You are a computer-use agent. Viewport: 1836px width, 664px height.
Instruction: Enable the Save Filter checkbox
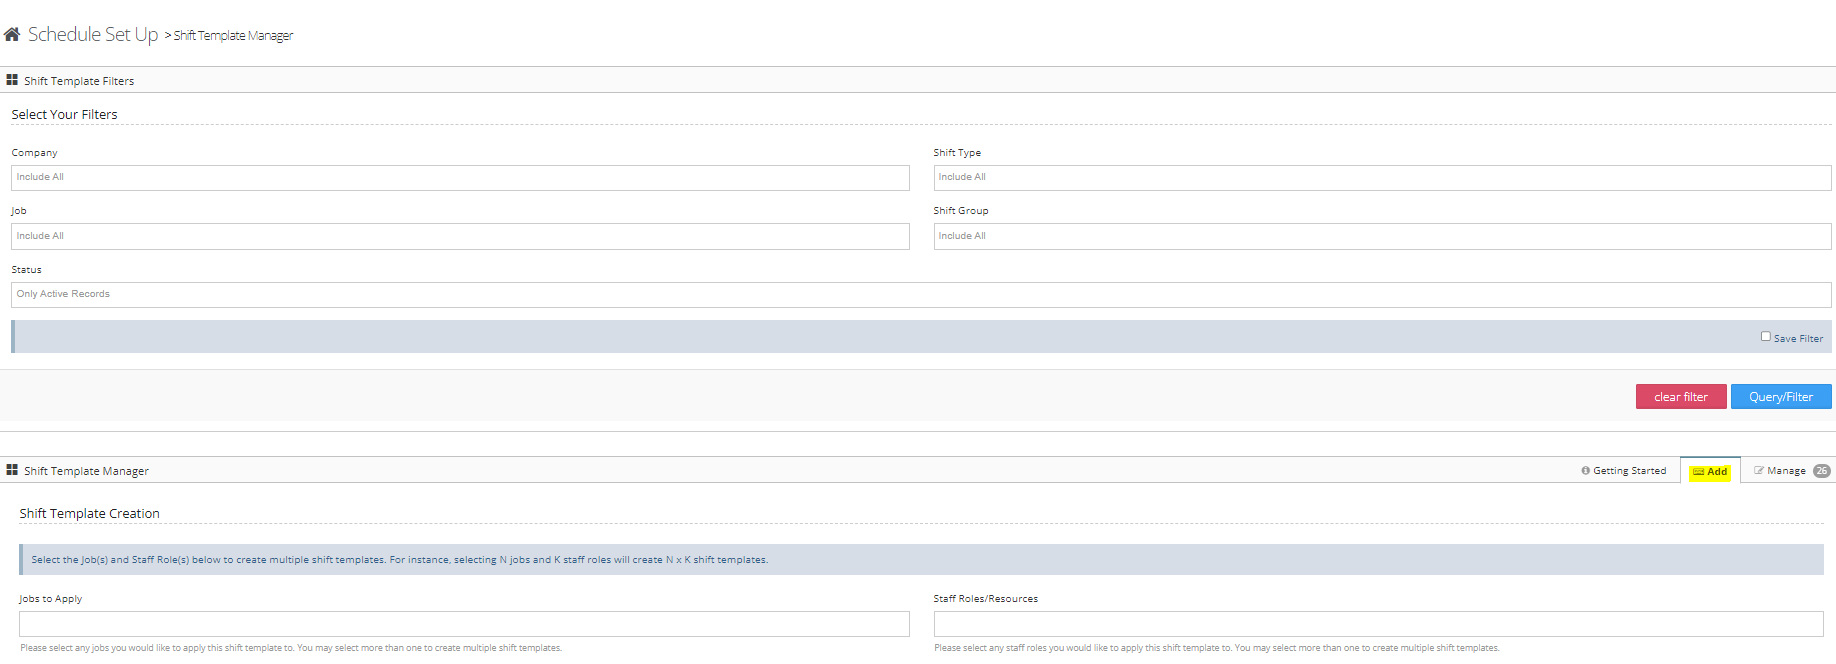click(1765, 337)
